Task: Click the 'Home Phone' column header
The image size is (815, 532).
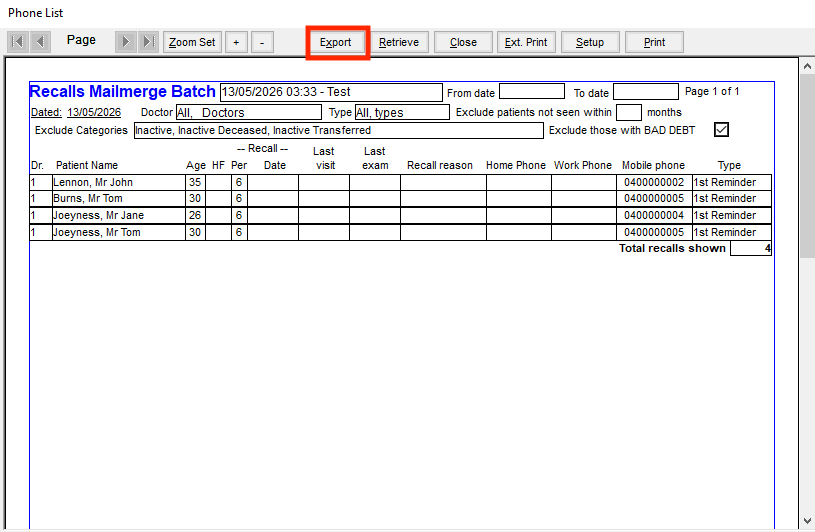Action: [x=516, y=165]
